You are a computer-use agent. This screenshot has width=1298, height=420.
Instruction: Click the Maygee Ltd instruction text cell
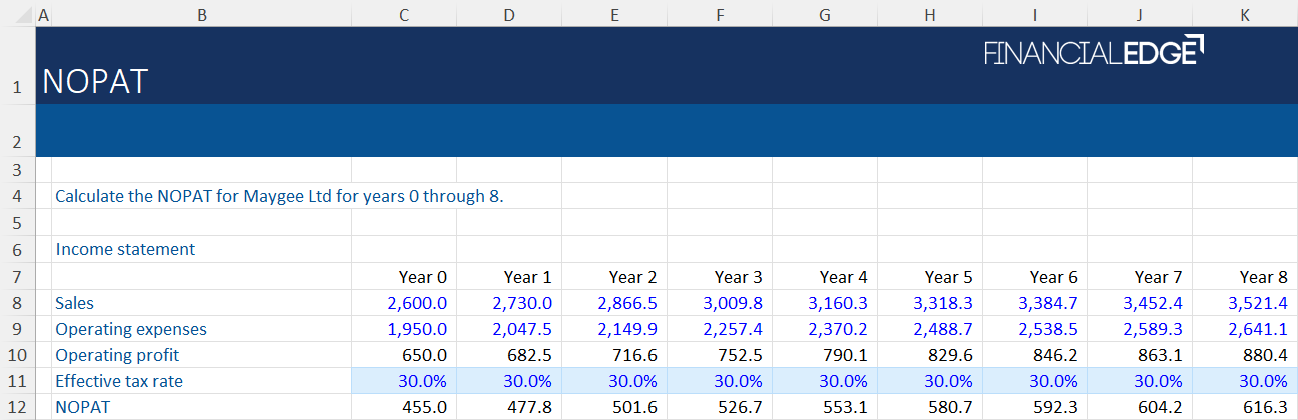point(279,196)
